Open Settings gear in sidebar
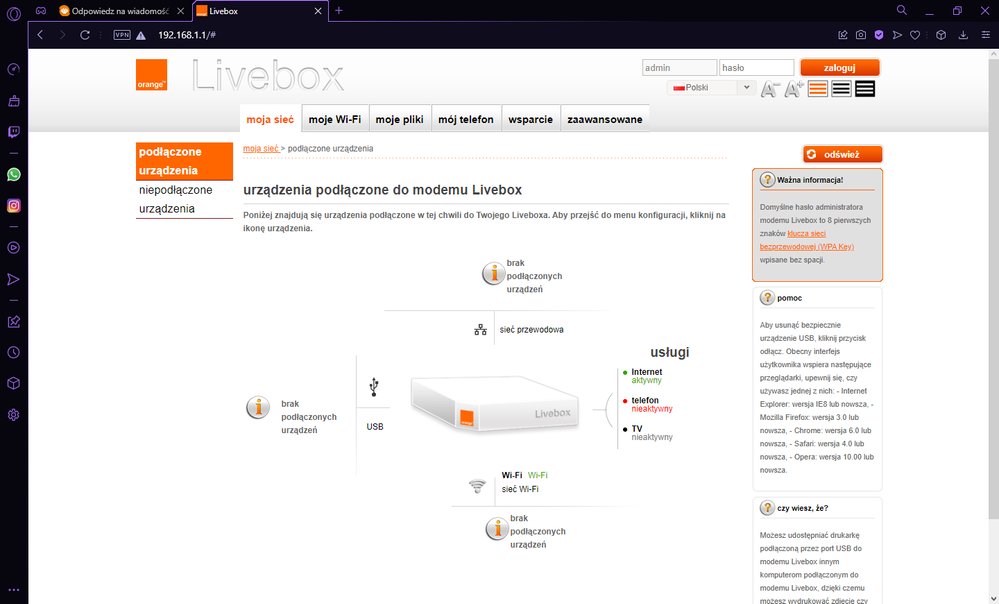999x604 pixels. [13, 415]
